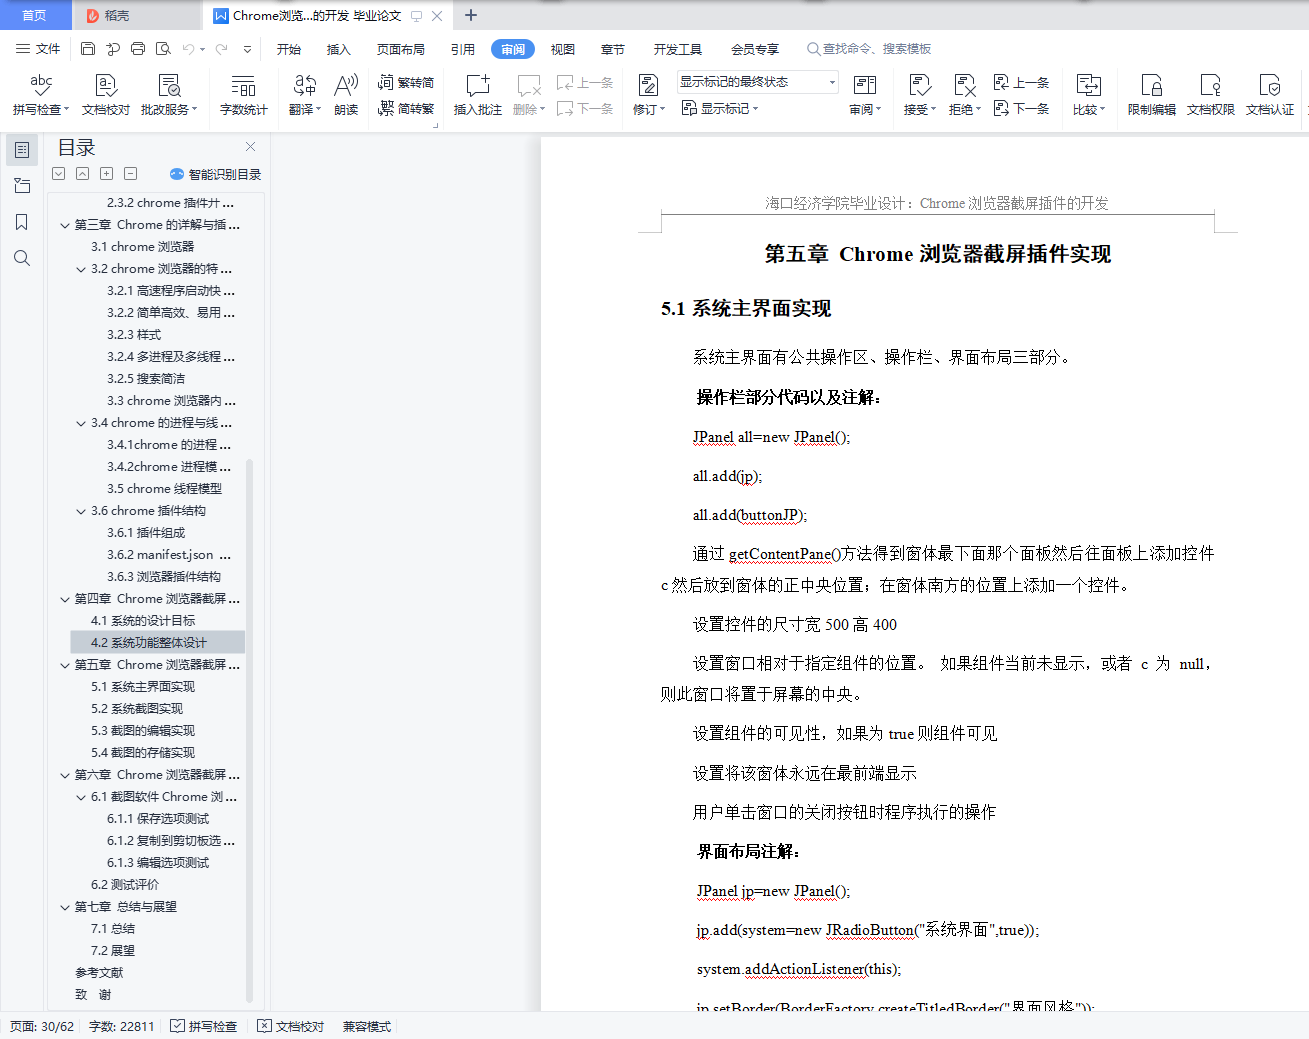Switch to the 引用 tab
This screenshot has height=1039, width=1309.
(463, 49)
